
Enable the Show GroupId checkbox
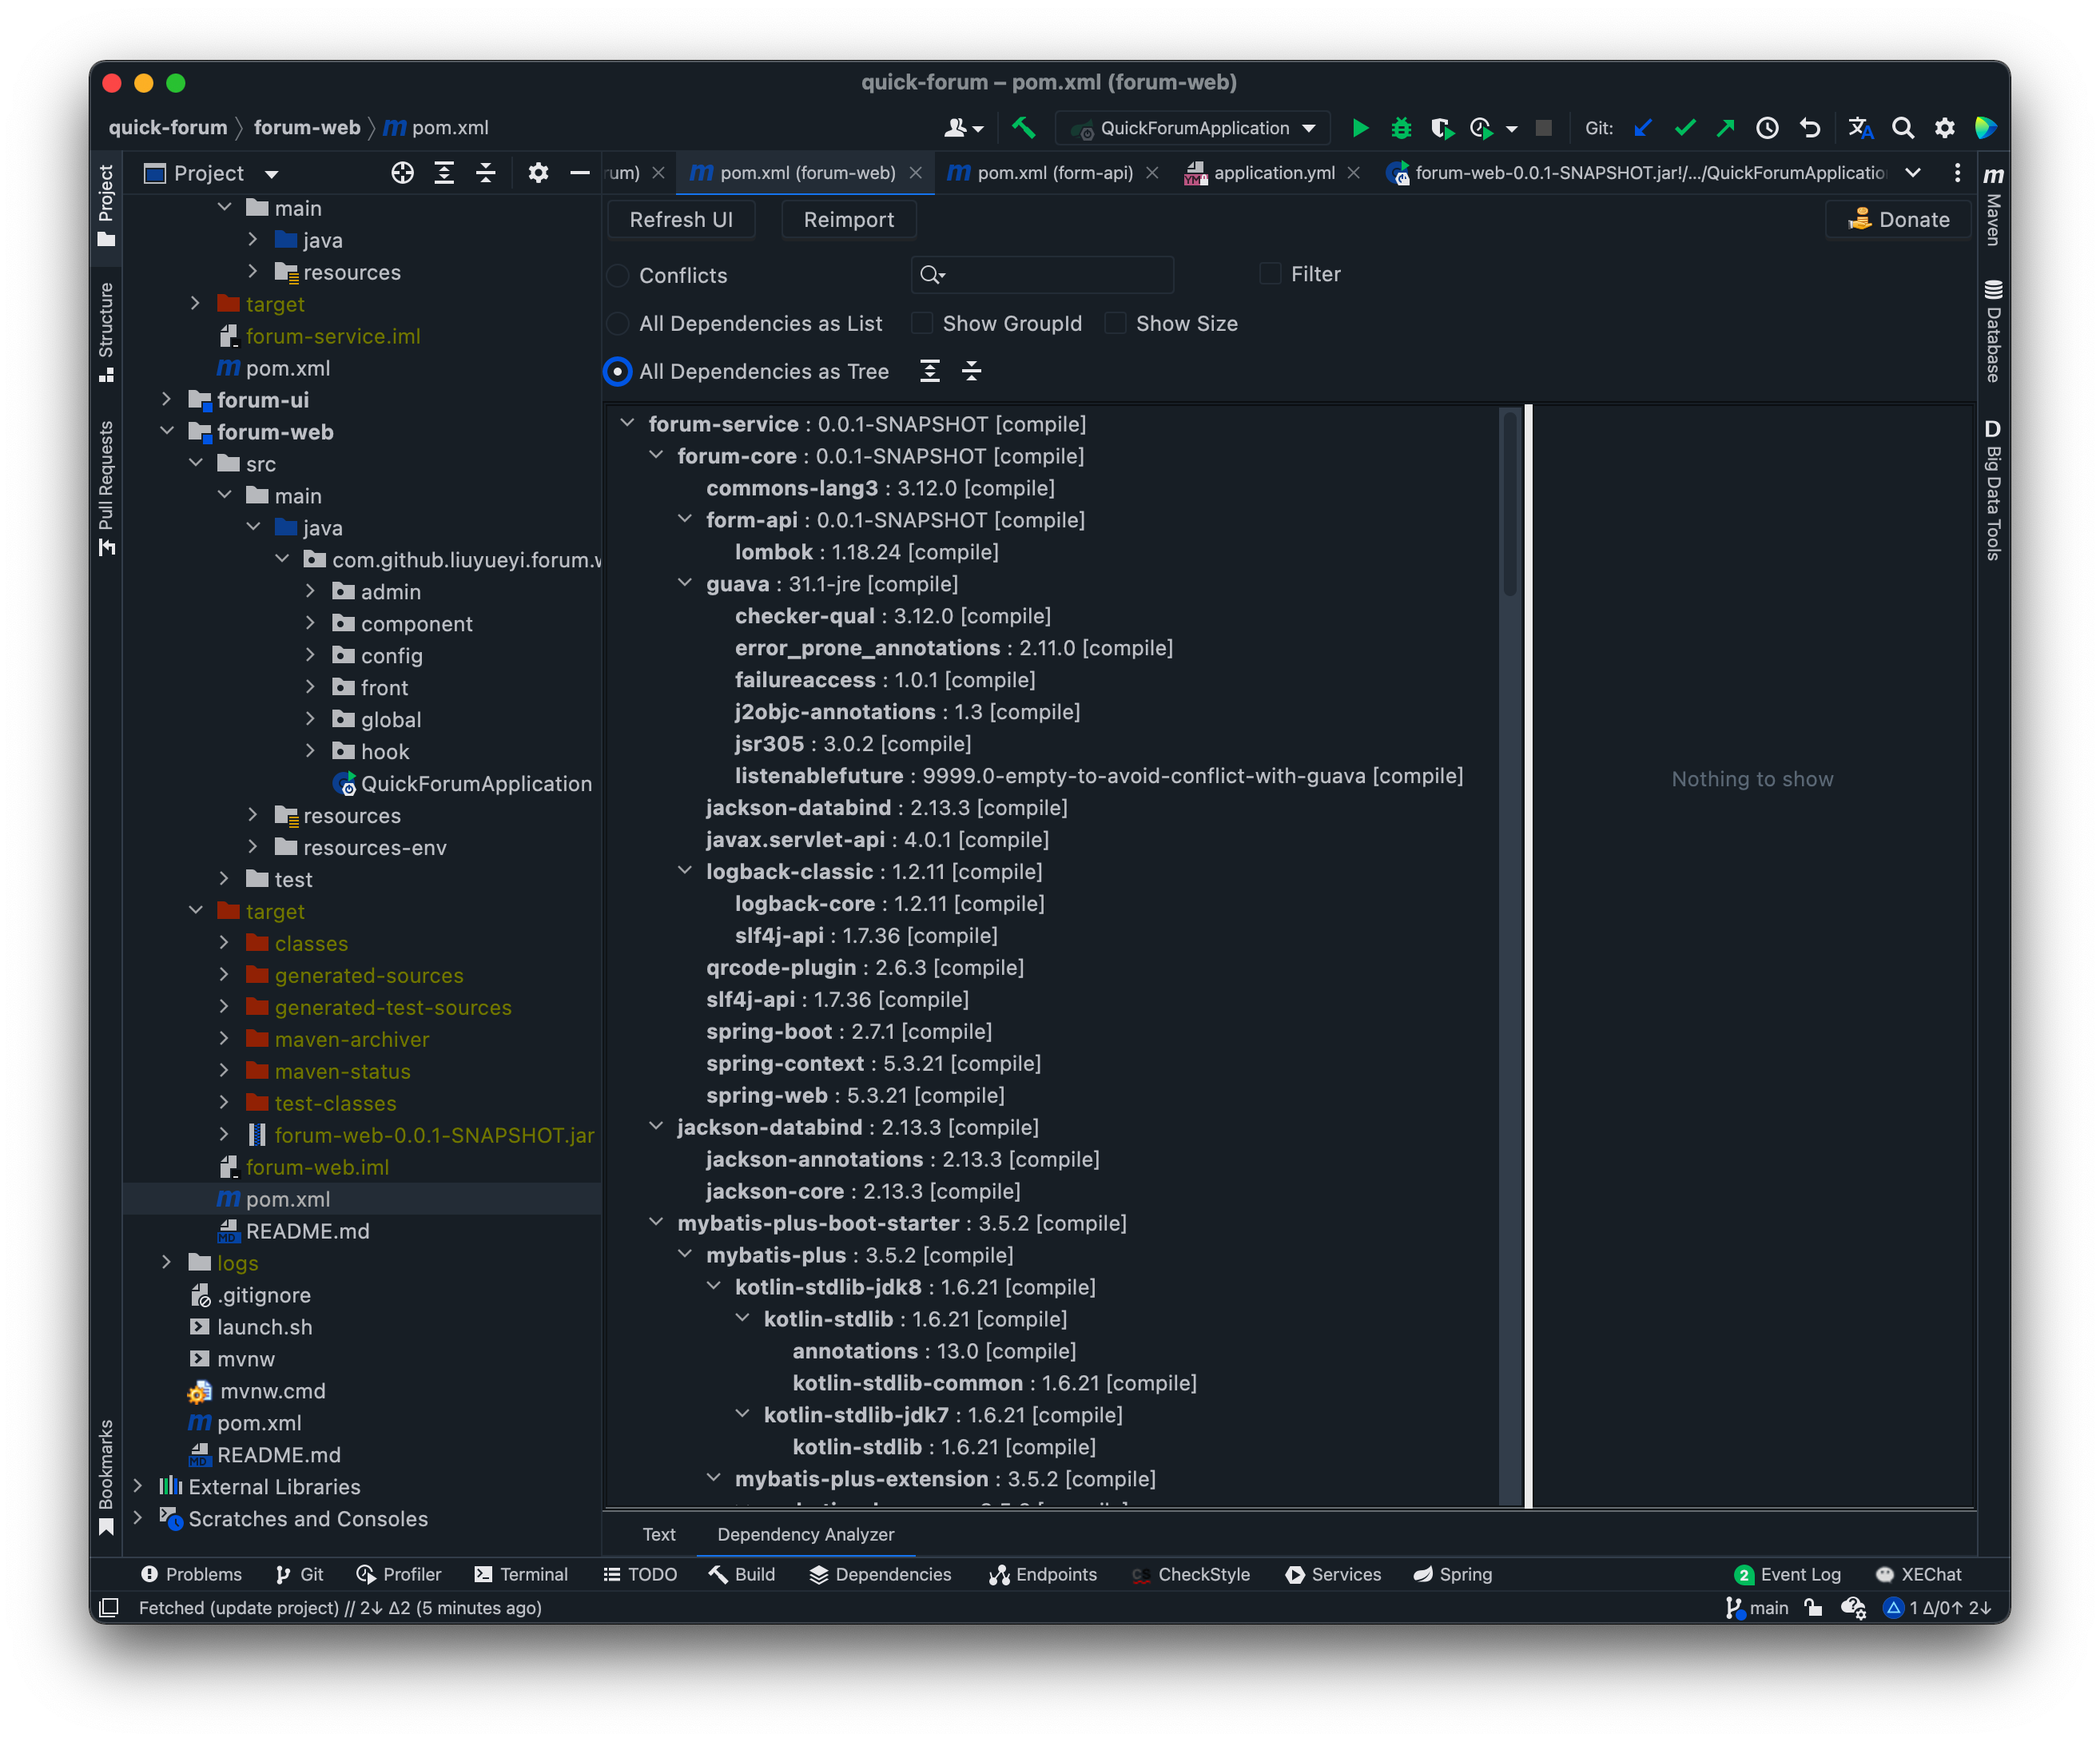coord(923,324)
